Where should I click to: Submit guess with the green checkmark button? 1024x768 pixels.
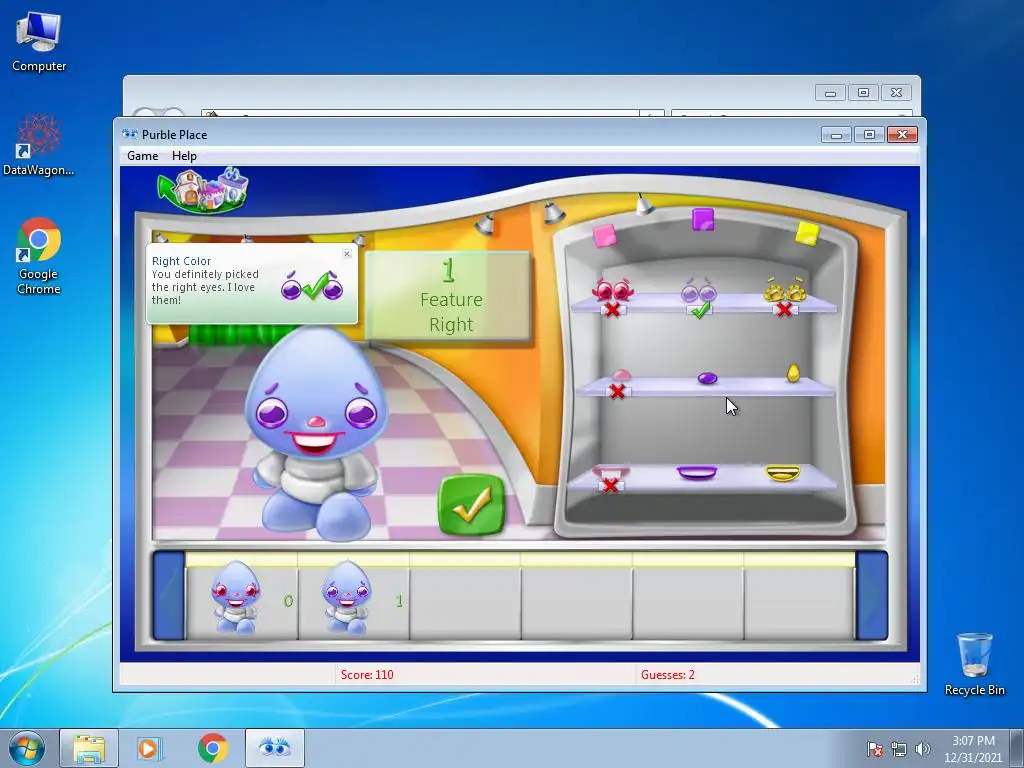471,505
